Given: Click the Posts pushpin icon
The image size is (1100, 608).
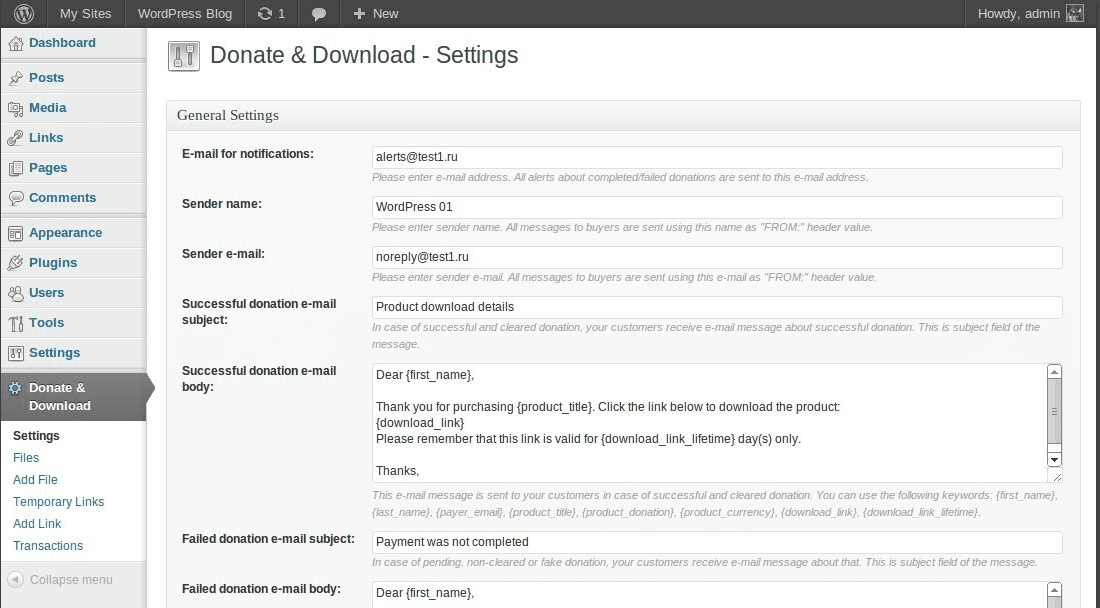Looking at the screenshot, I should 15,79.
